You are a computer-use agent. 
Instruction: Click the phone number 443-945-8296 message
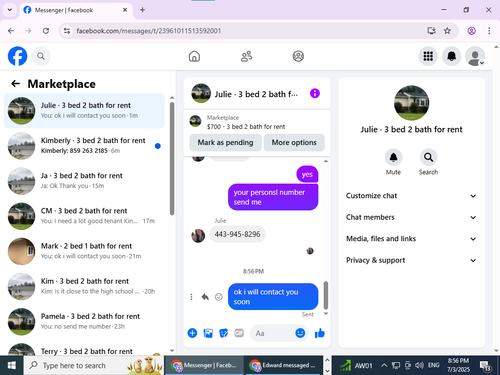coord(237,234)
